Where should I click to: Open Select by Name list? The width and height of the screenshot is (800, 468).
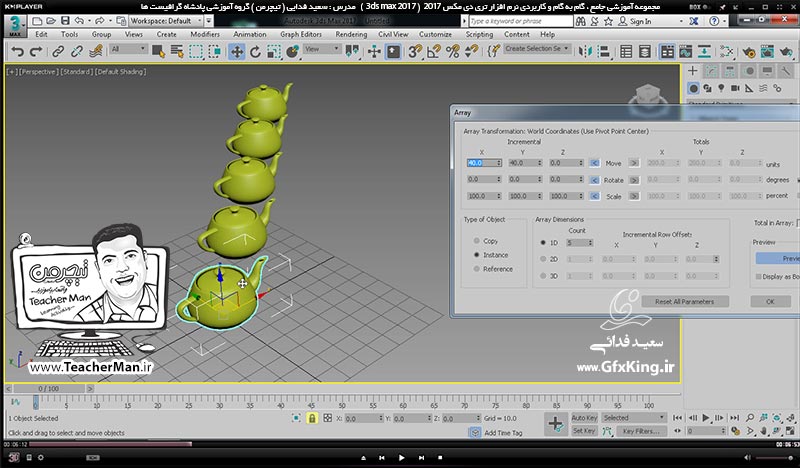pyautogui.click(x=177, y=52)
